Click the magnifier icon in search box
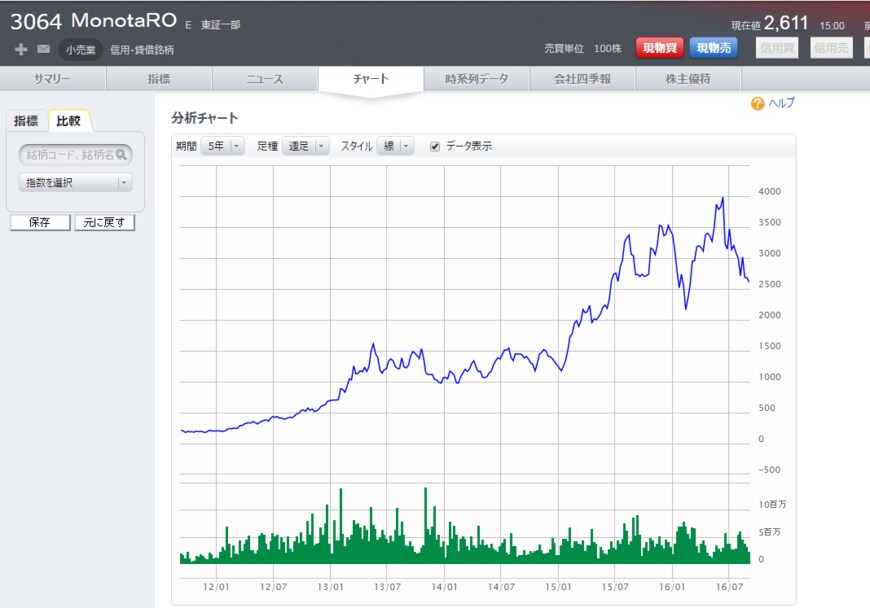The width and height of the screenshot is (870, 608). click(x=122, y=155)
